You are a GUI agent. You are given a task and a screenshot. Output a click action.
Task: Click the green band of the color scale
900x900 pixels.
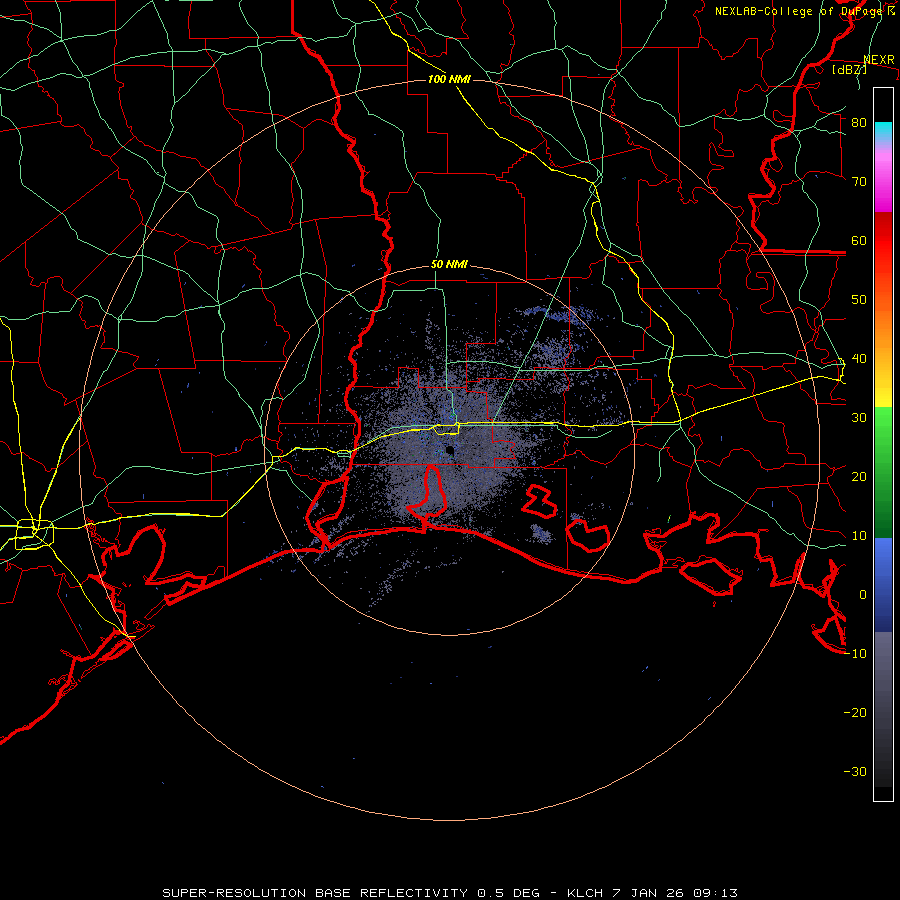point(883,472)
